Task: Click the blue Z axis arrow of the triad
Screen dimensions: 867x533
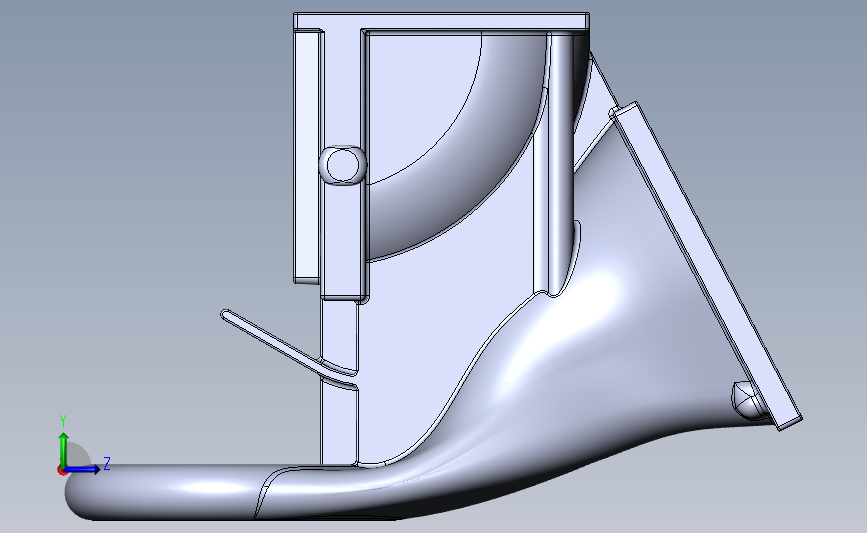Action: coord(83,469)
